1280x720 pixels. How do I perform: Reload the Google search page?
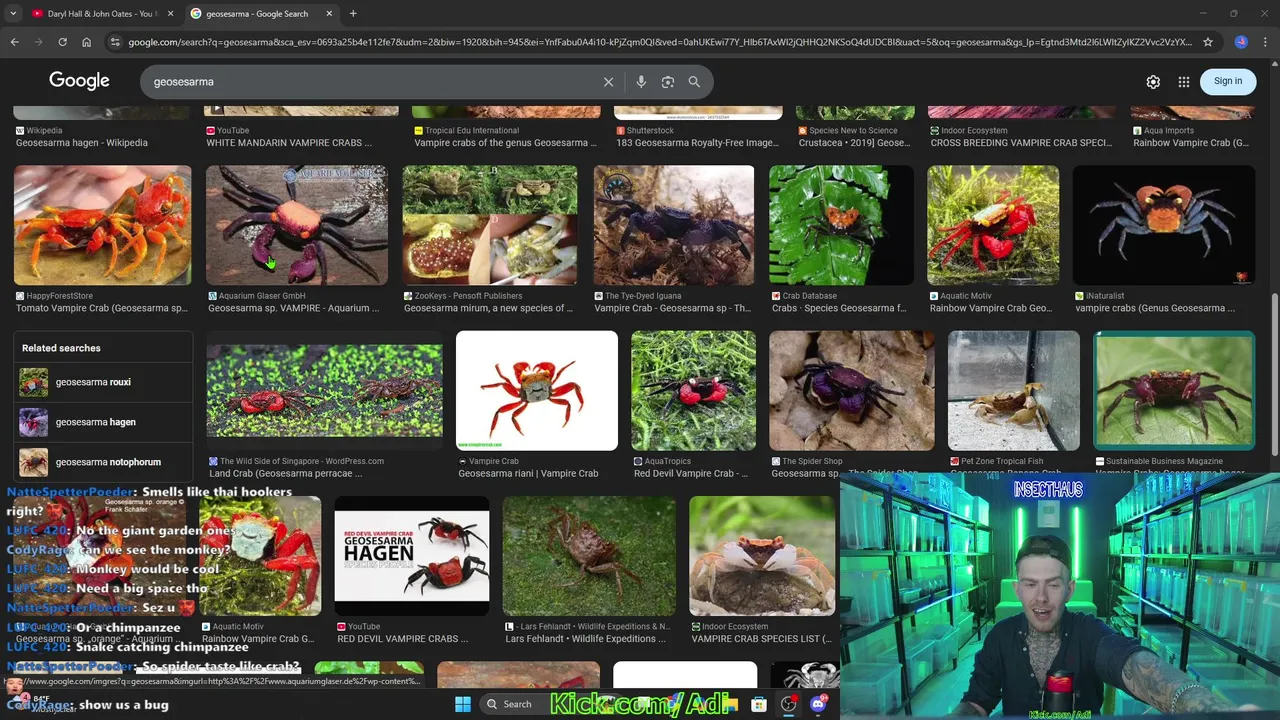62,42
